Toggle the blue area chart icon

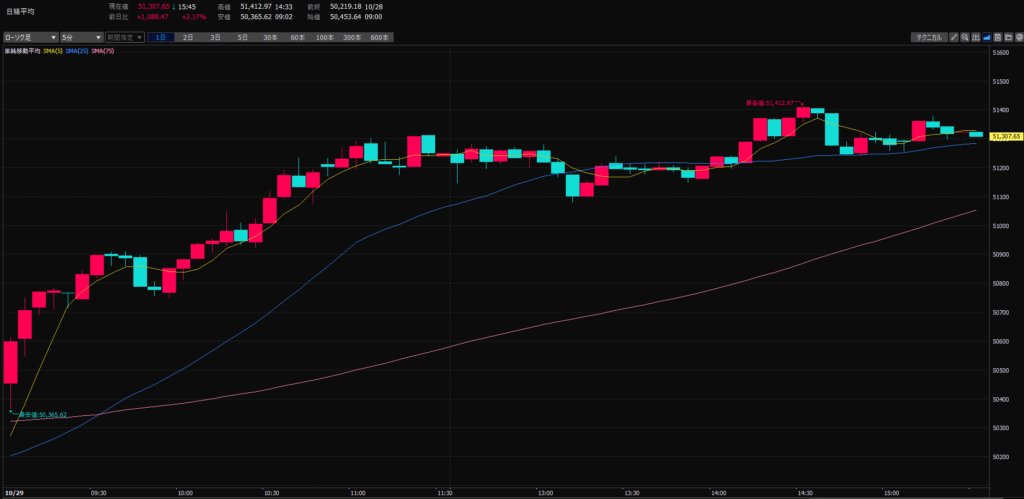987,37
